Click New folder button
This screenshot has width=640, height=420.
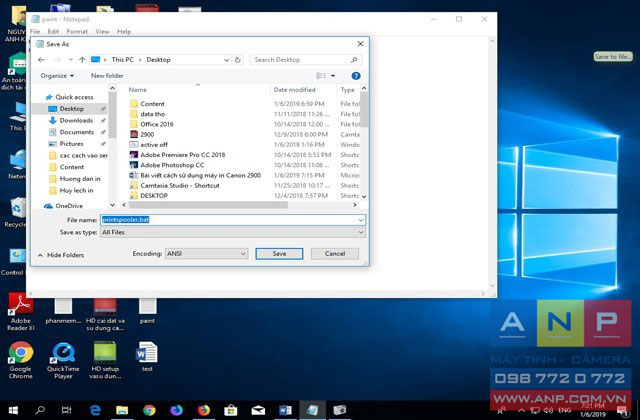click(107, 76)
